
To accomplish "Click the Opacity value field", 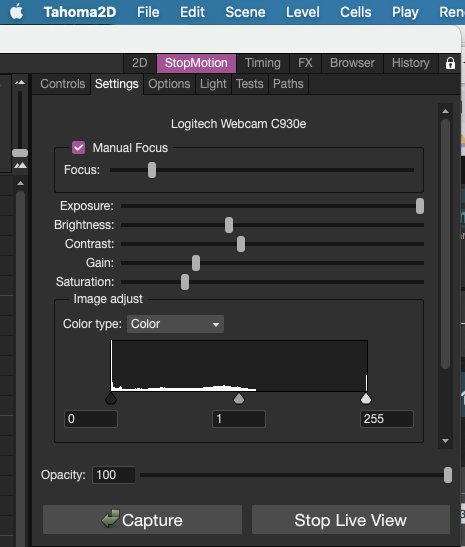I will click(114, 475).
